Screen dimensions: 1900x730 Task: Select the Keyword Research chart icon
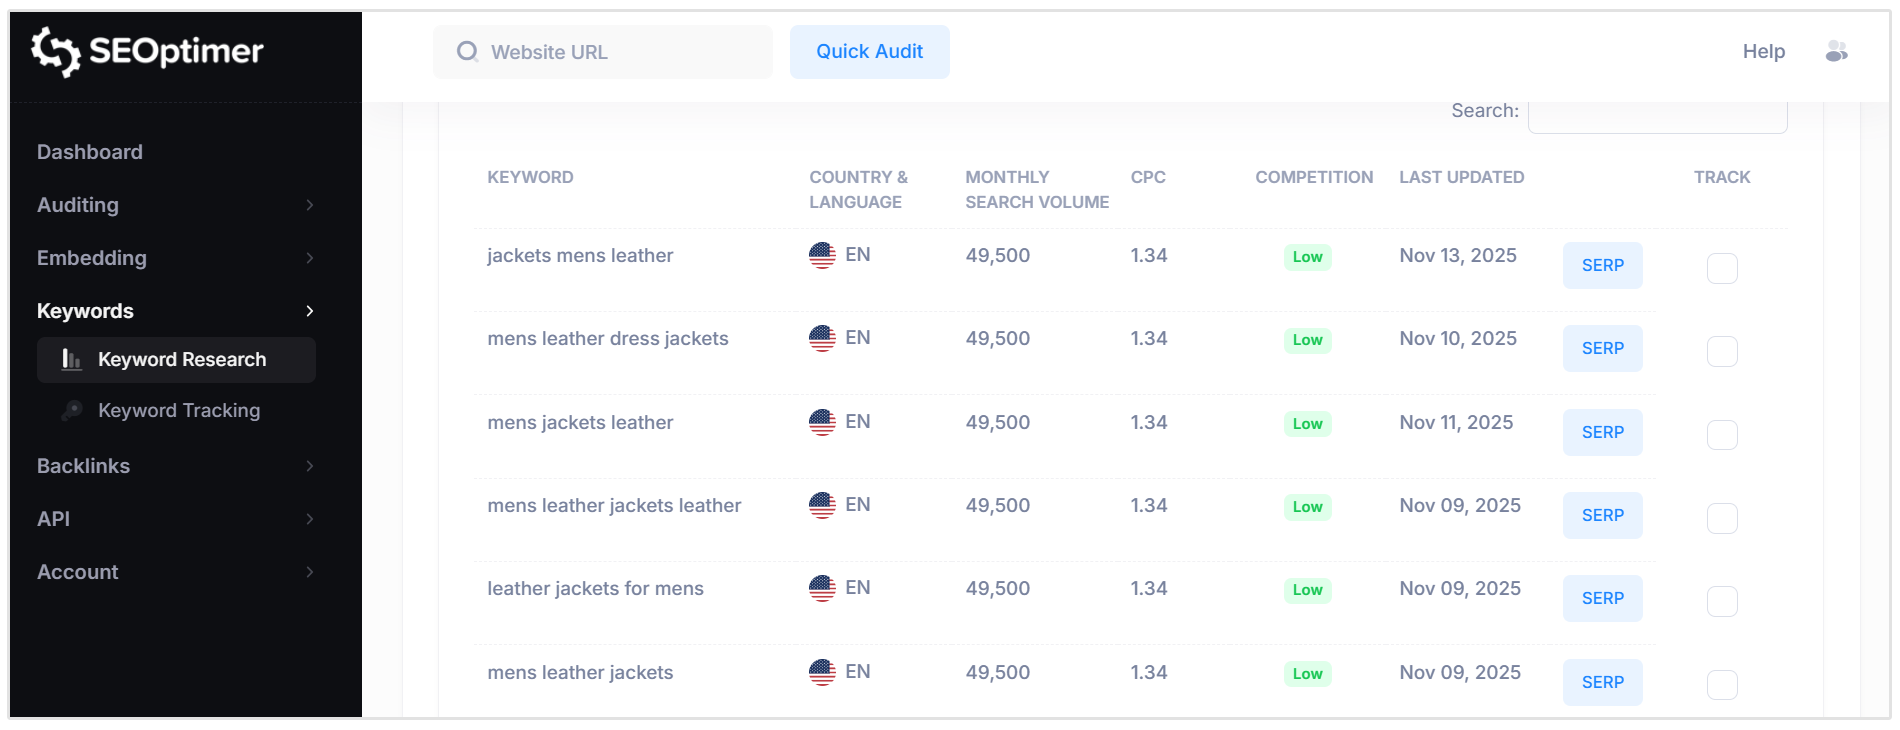70,360
